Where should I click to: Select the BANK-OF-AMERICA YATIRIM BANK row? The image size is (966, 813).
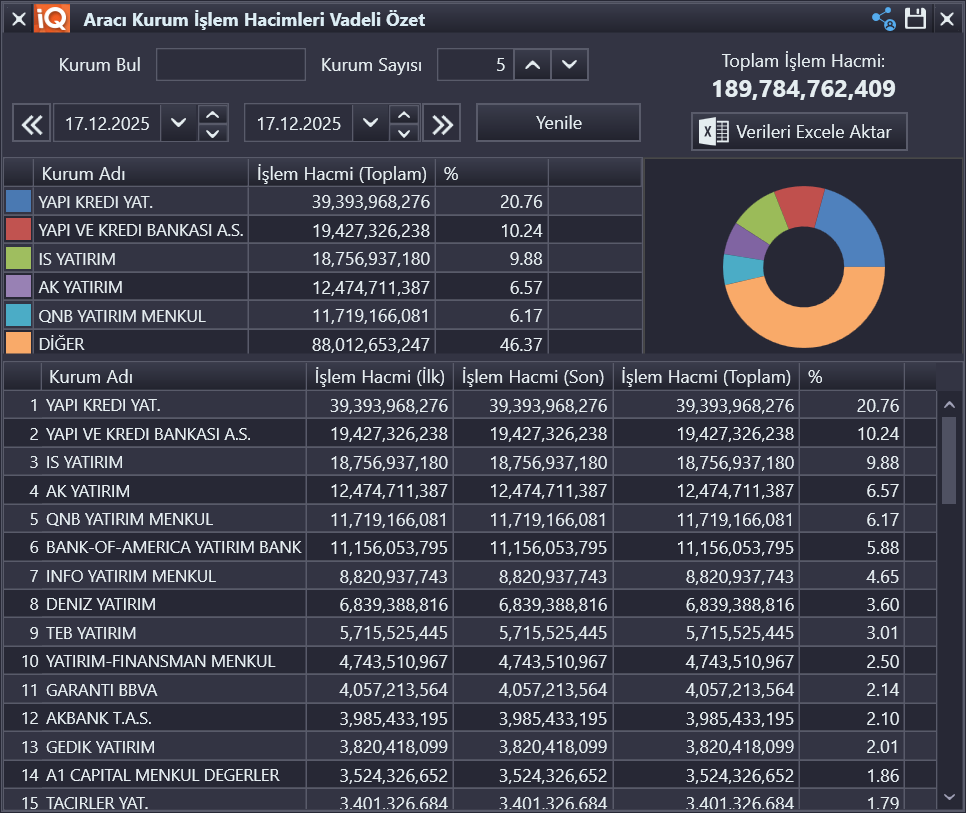tap(173, 548)
